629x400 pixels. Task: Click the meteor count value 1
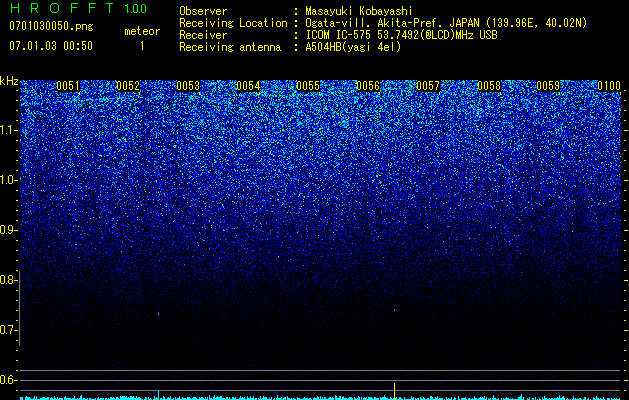tap(142, 46)
